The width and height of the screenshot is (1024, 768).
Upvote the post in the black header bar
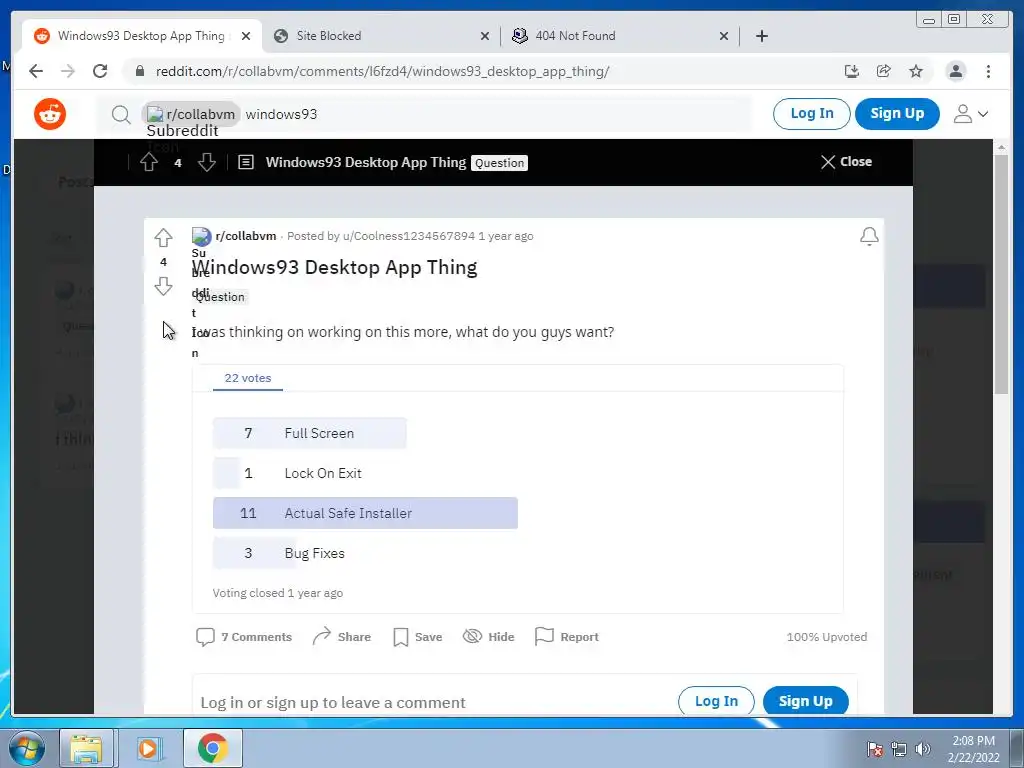coord(149,162)
